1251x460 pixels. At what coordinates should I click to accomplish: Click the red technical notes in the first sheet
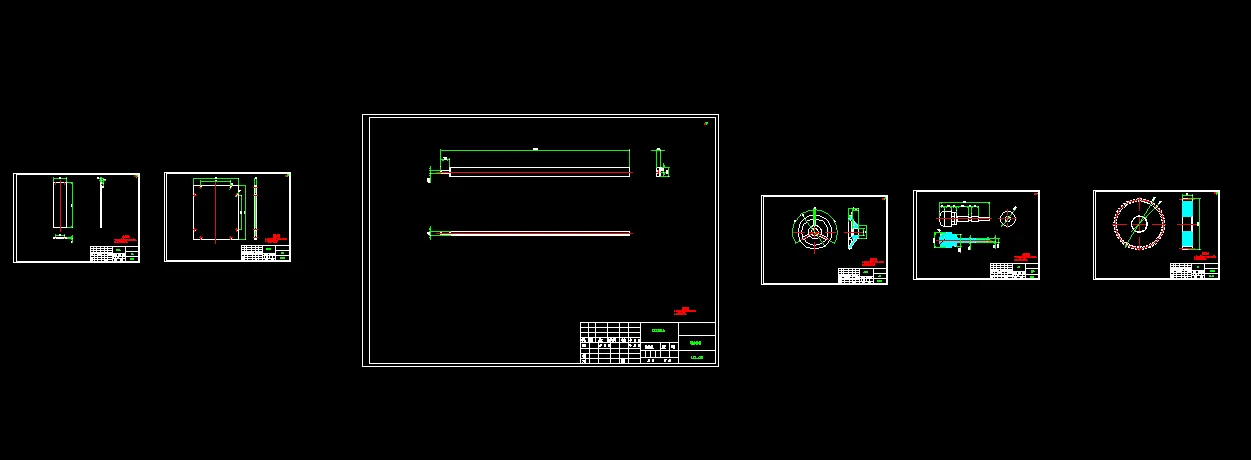(125, 239)
